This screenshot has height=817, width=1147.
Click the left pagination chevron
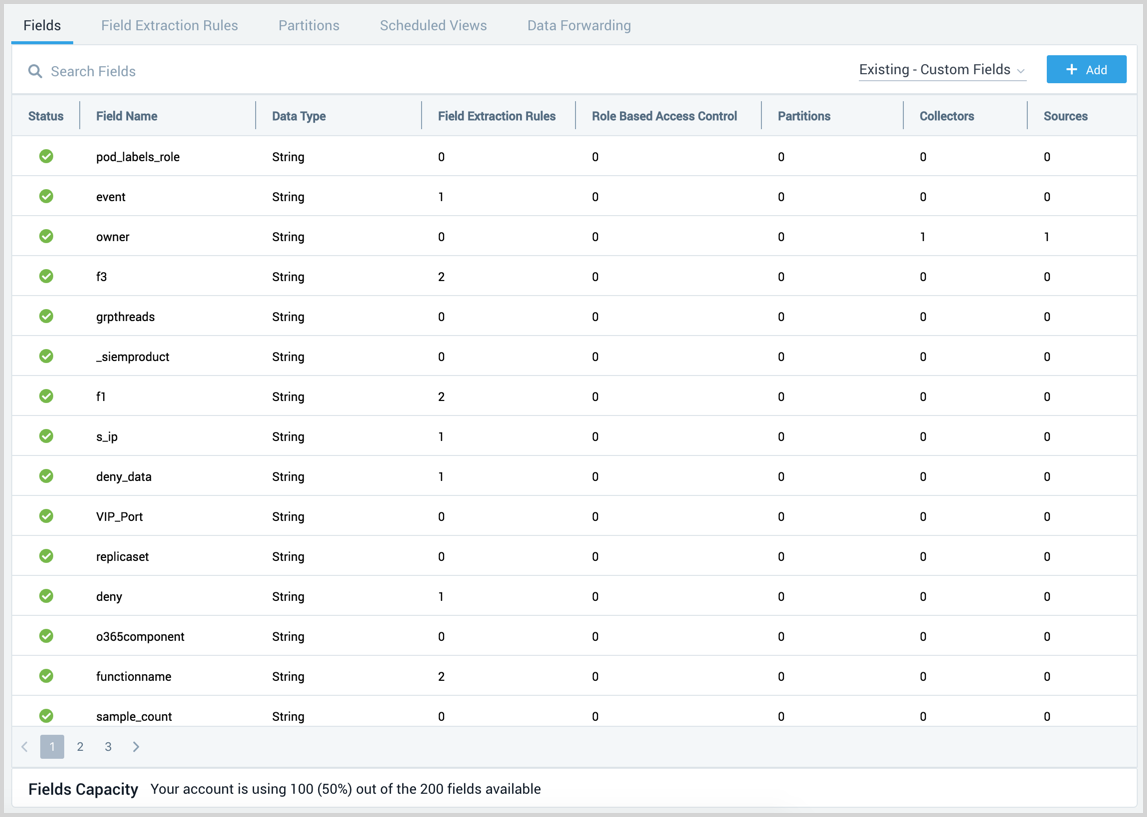point(24,746)
